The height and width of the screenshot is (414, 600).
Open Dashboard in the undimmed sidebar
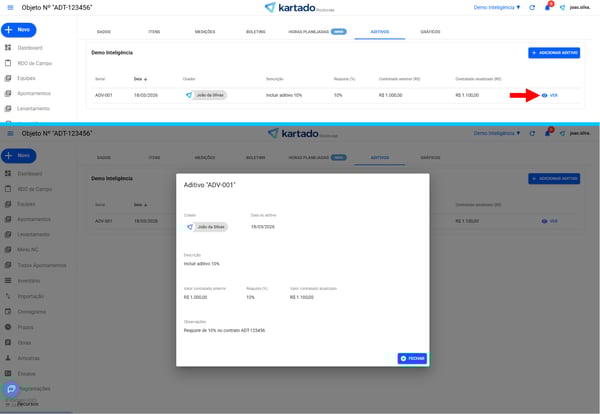[x=24, y=48]
